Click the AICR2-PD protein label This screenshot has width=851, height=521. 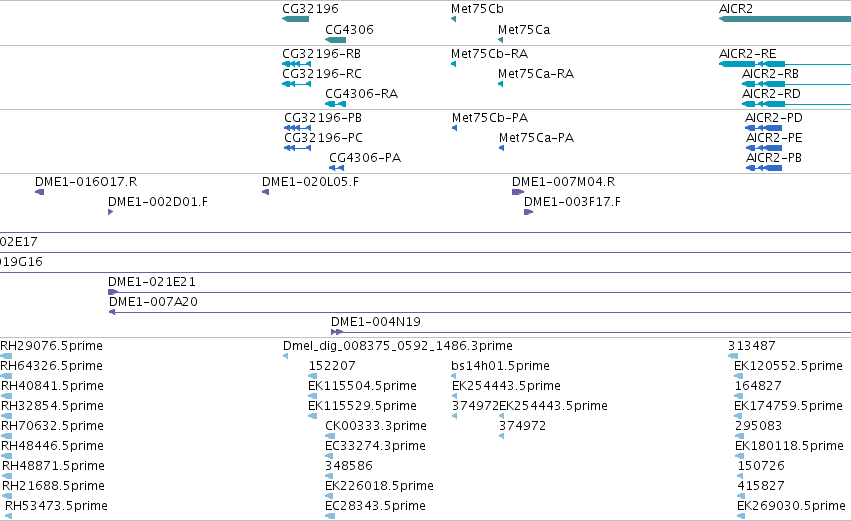(773, 117)
